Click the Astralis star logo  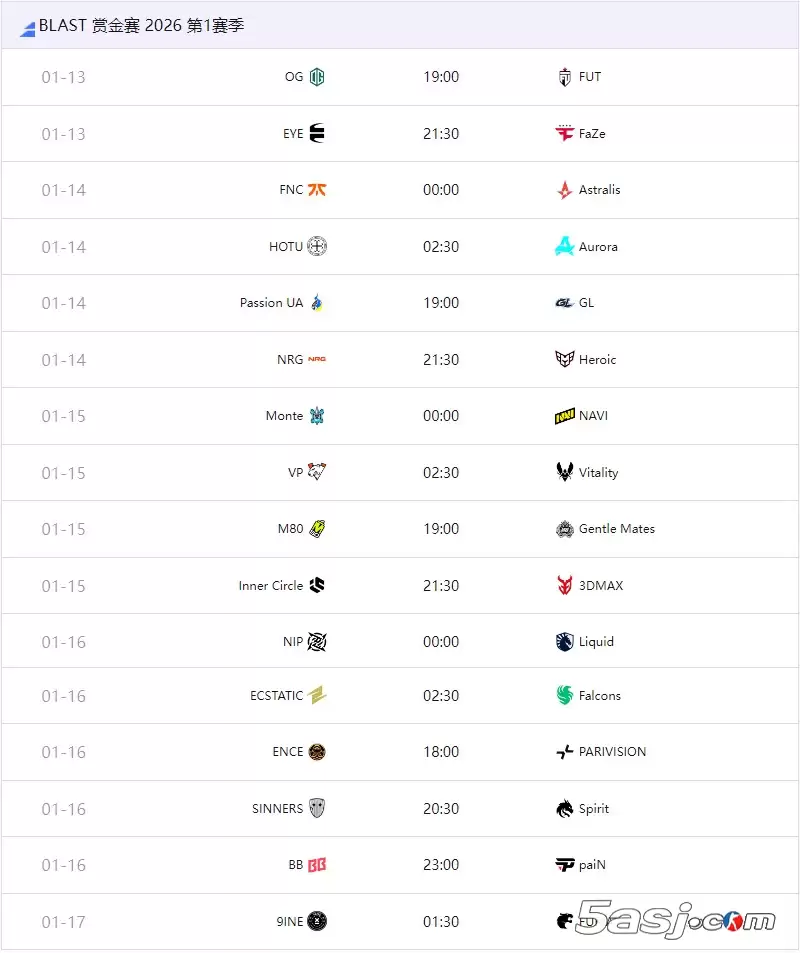click(565, 190)
